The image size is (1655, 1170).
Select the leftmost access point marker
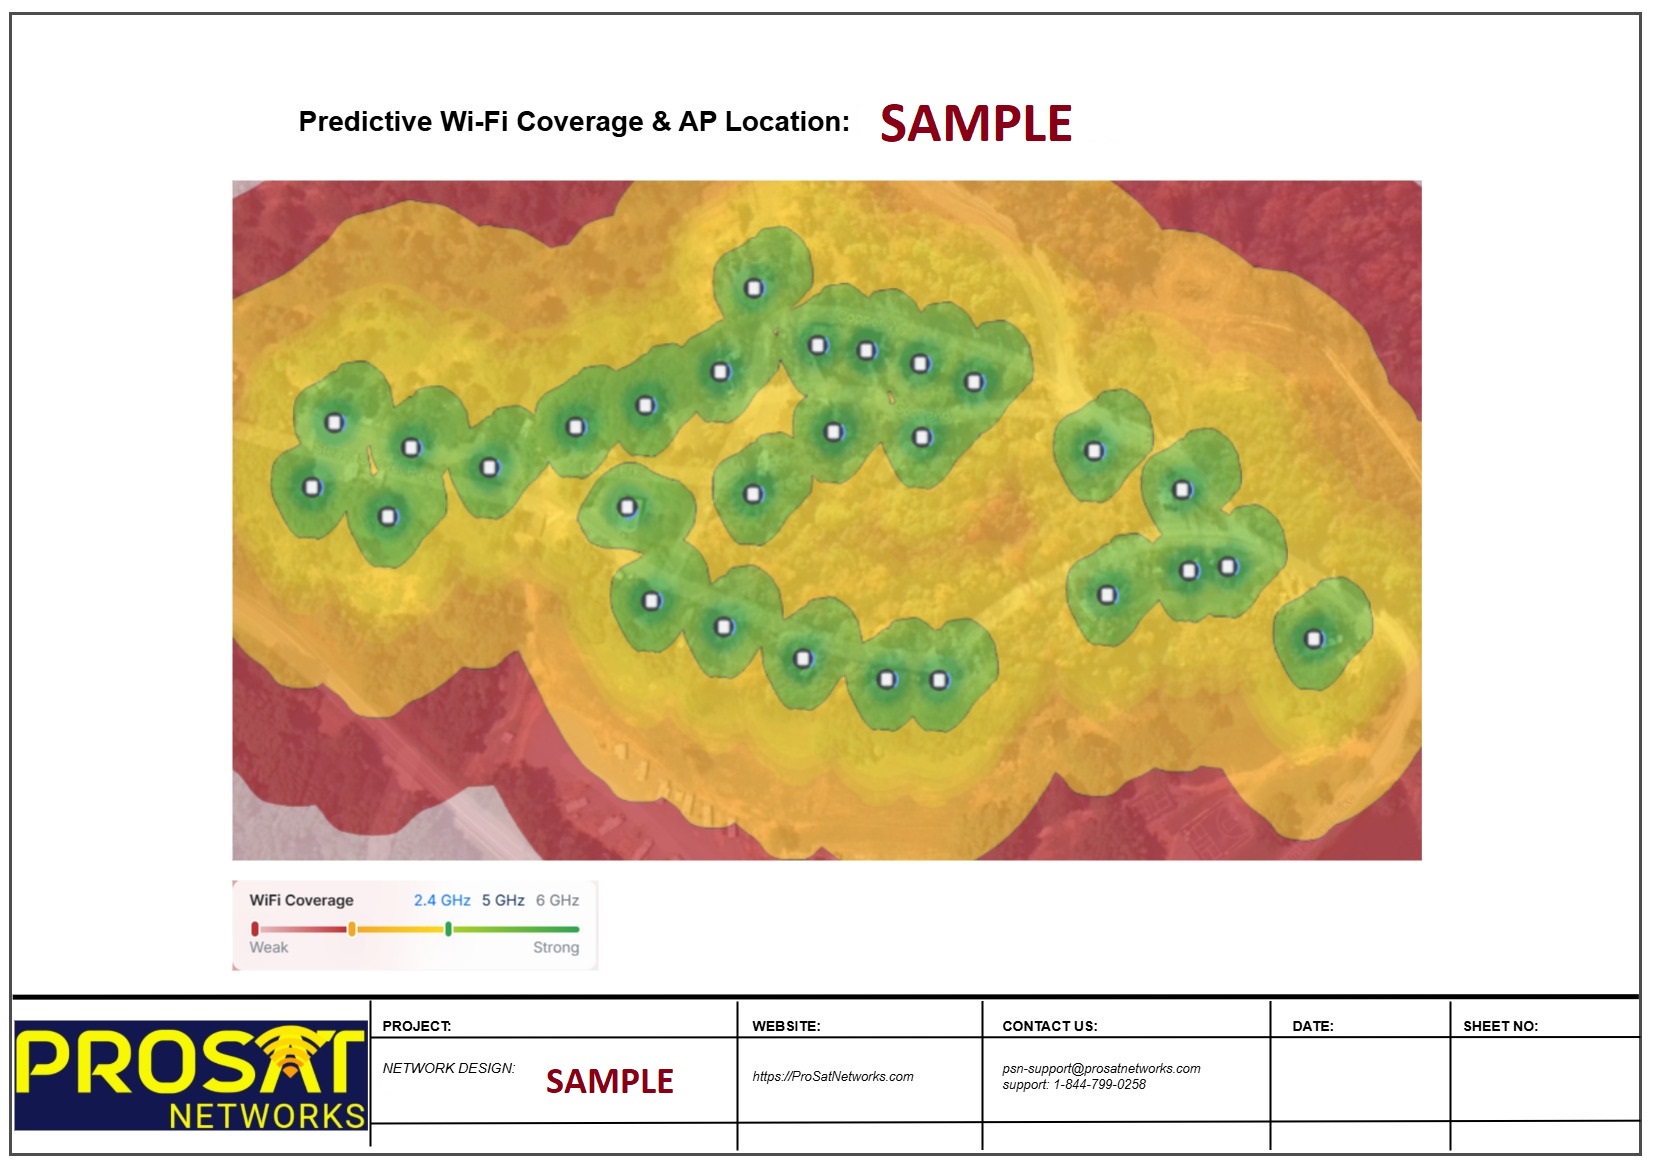click(x=312, y=487)
